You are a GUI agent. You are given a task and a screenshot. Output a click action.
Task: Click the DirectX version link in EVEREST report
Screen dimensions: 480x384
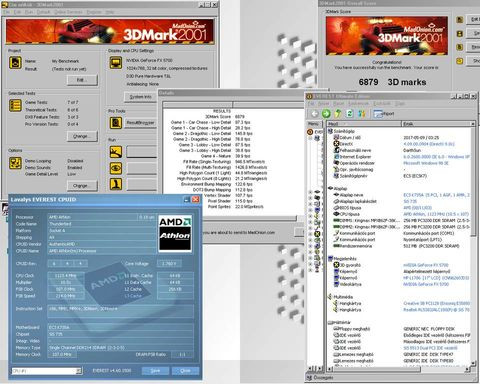tap(428, 144)
